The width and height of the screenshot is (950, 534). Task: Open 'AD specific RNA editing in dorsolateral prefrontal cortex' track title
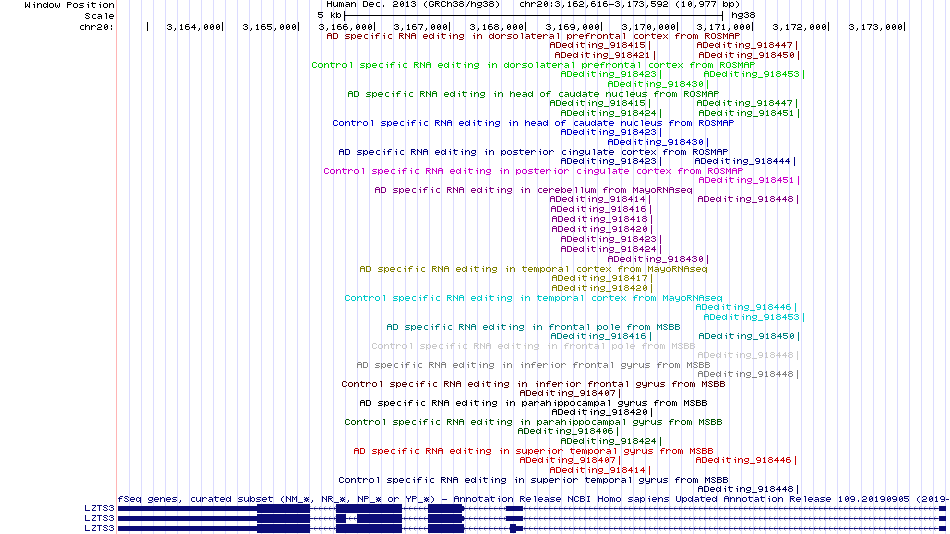pos(533,36)
